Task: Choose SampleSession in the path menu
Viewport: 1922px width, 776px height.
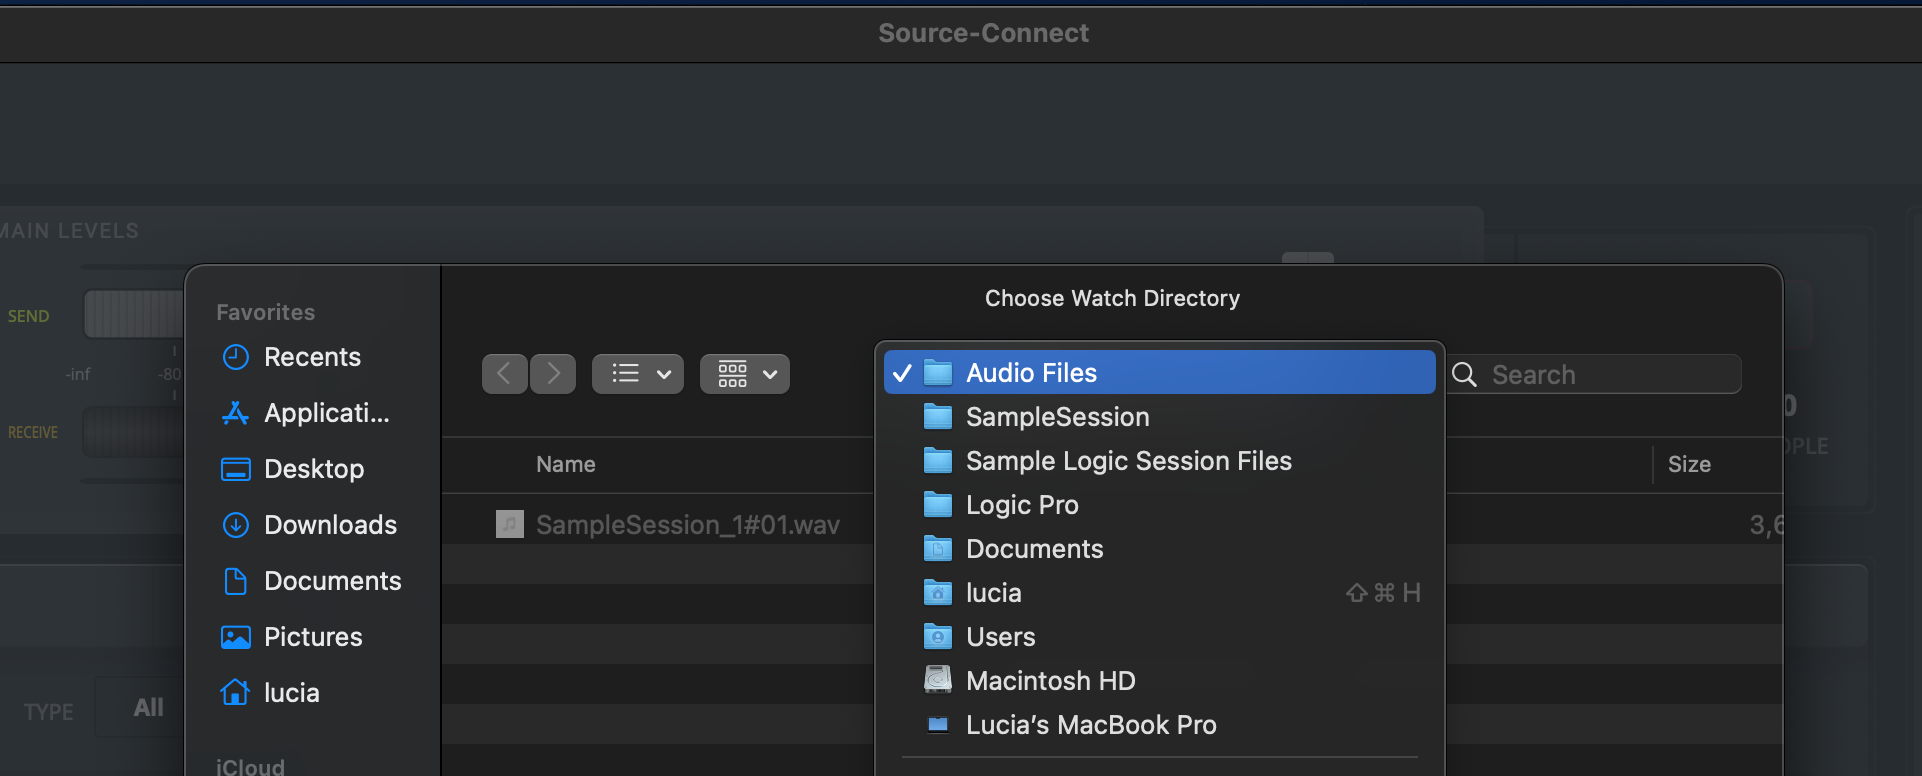Action: (x=1057, y=417)
